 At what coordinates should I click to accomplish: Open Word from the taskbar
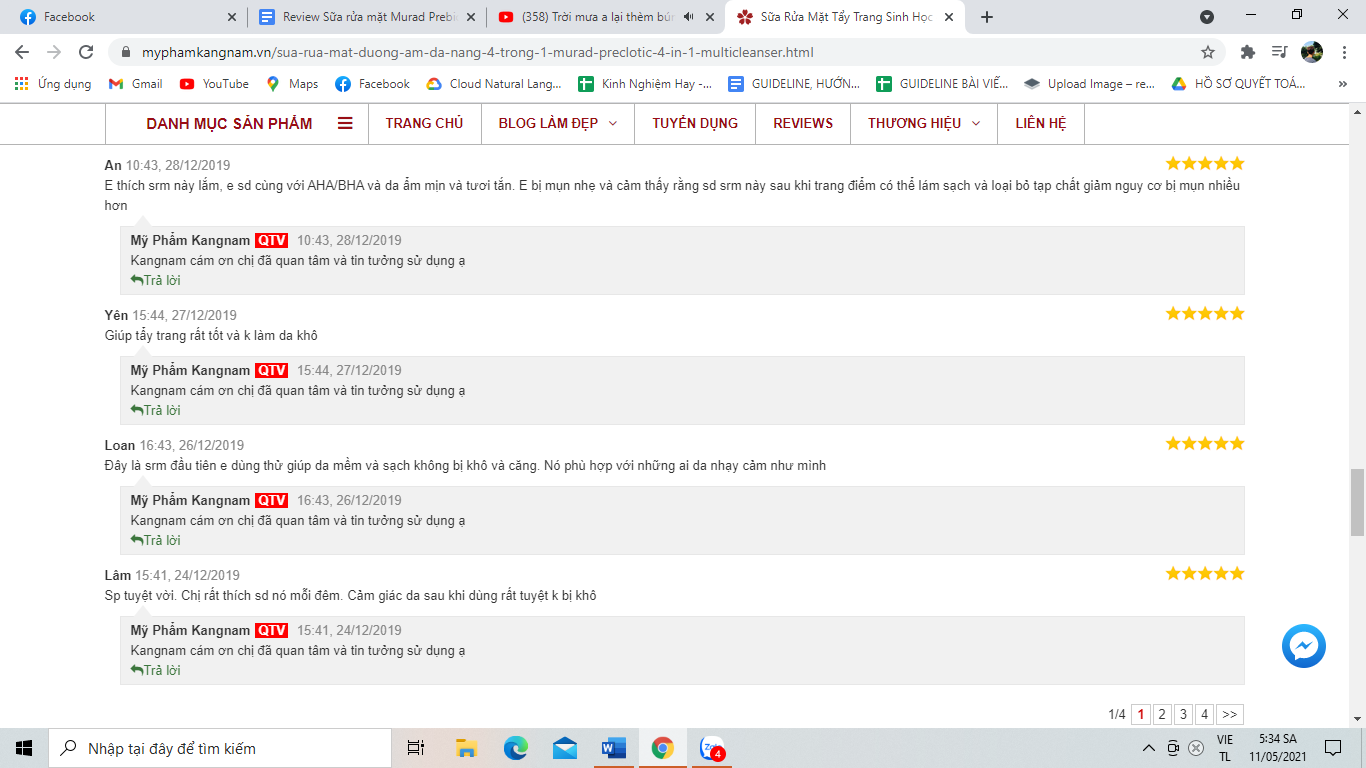click(x=613, y=748)
